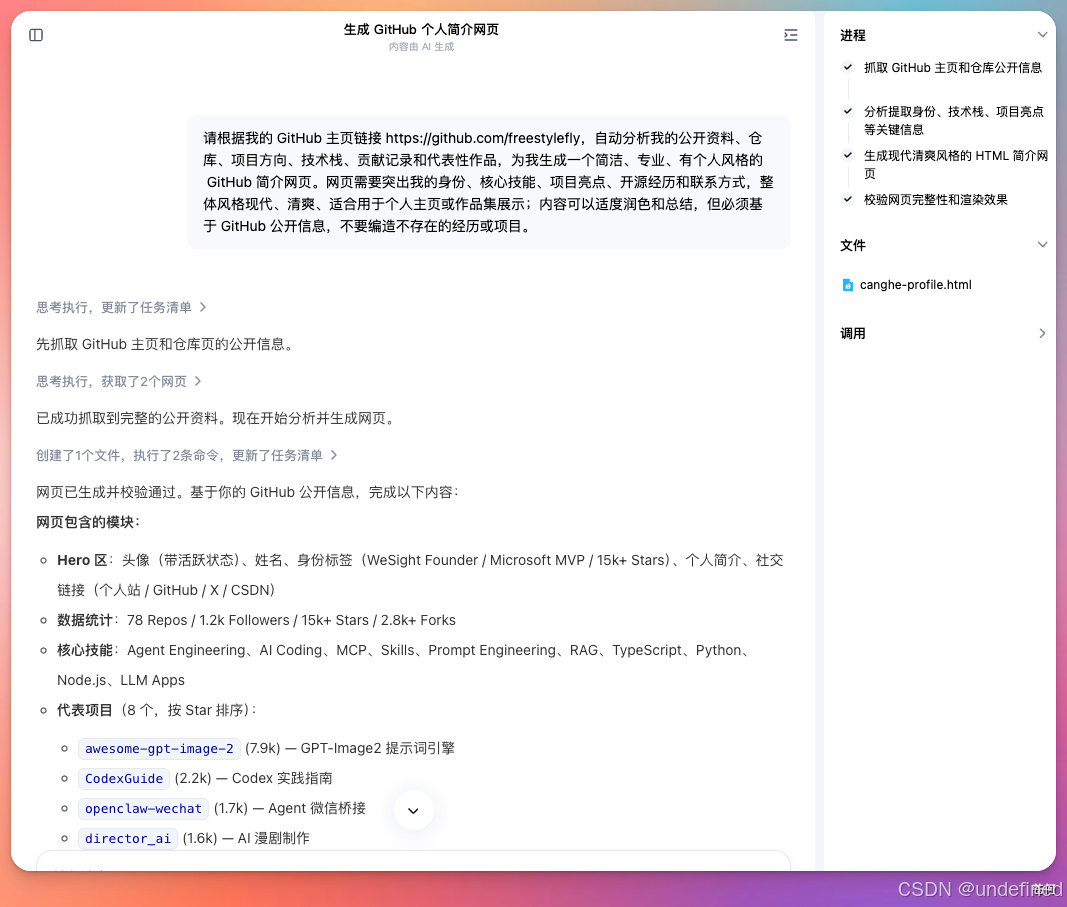Image resolution: width=1067 pixels, height=907 pixels.
Task: Jump to bottom with the round down-arrow button
Action: tap(413, 810)
